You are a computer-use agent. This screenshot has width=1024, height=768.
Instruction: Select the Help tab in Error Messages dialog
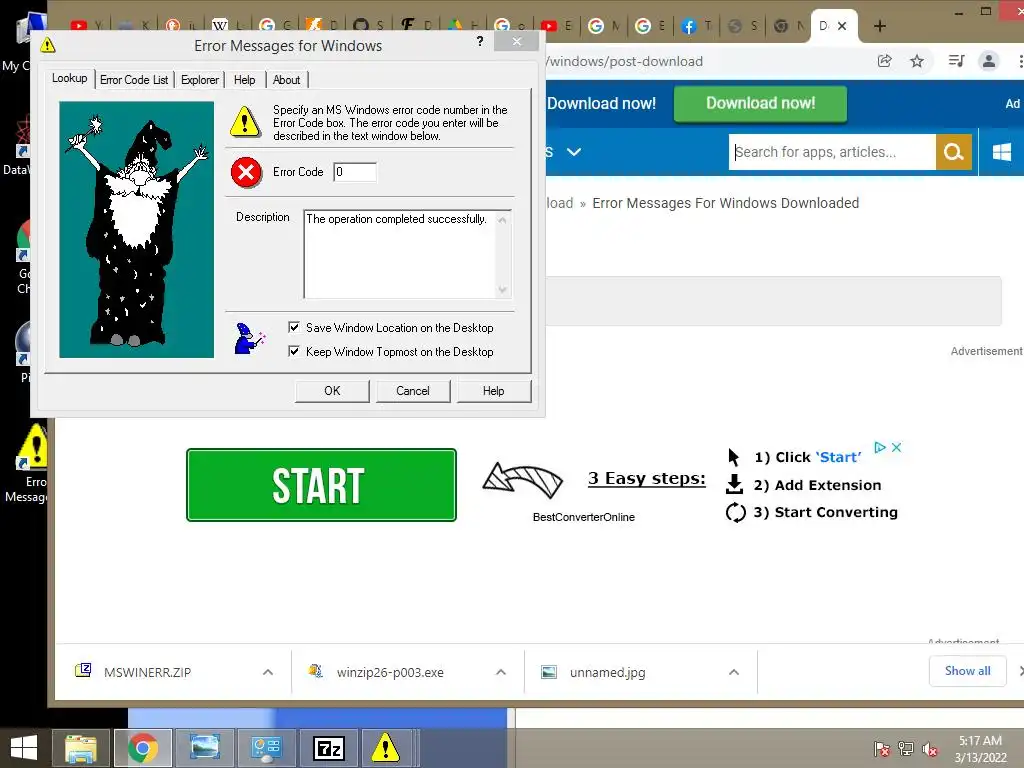tap(245, 80)
